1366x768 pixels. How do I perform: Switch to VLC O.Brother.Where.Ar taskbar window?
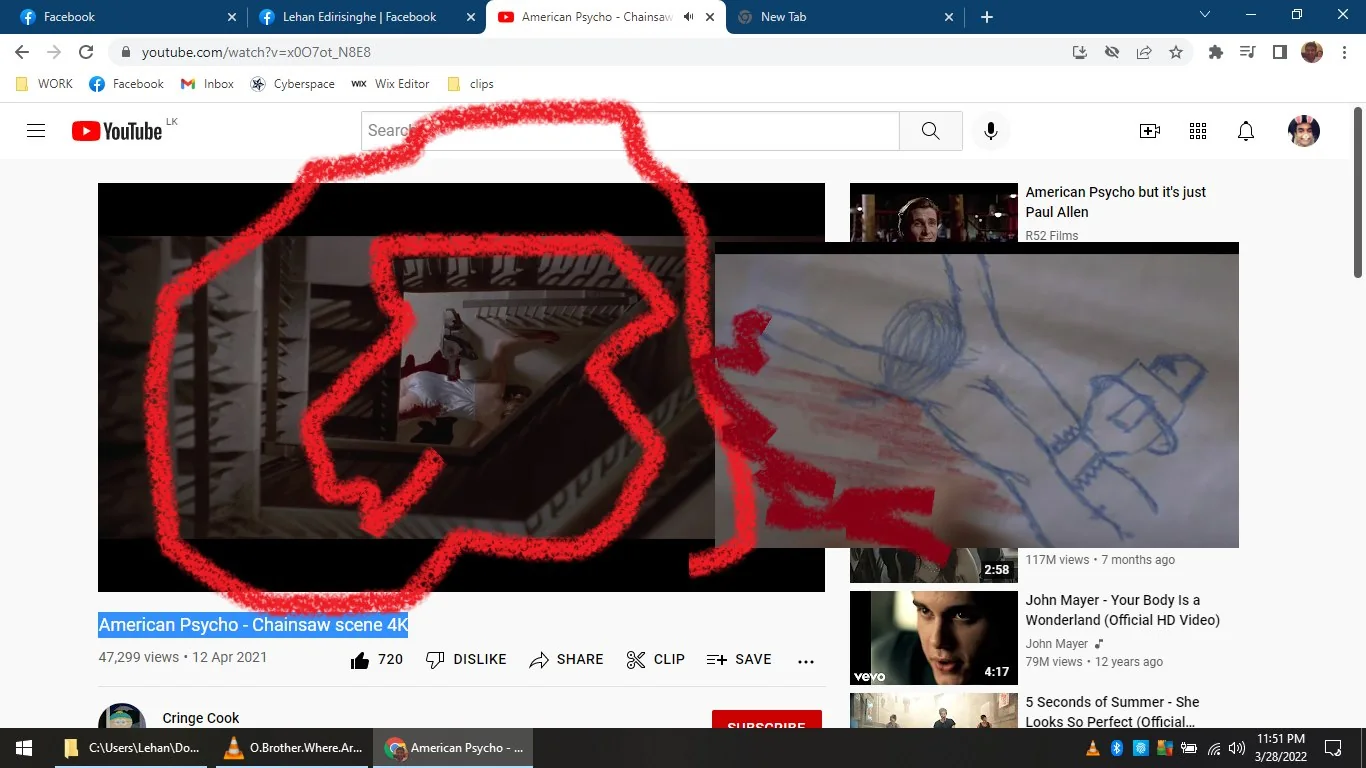[291, 748]
